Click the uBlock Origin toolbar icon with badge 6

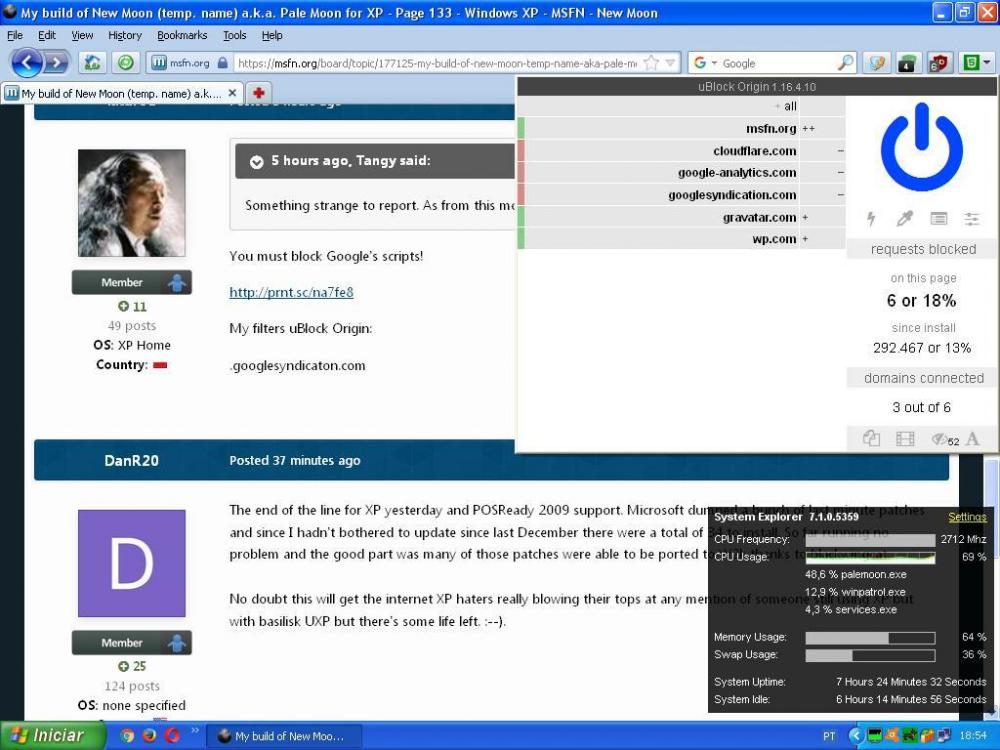pyautogui.click(x=939, y=62)
